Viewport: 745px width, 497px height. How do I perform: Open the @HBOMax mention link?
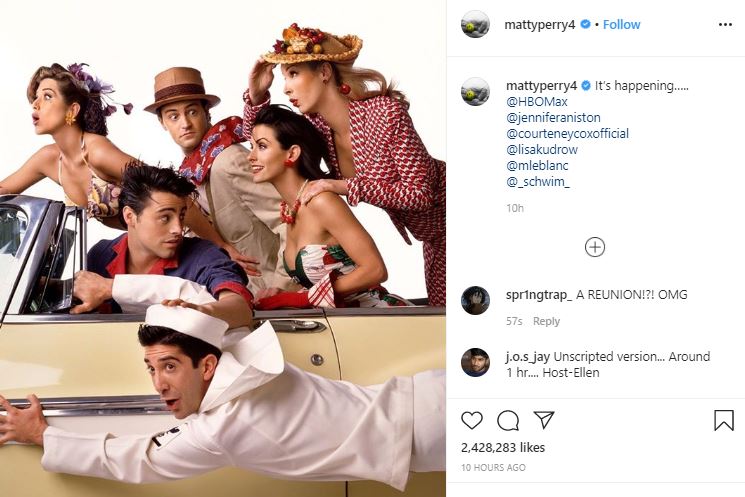click(x=537, y=102)
